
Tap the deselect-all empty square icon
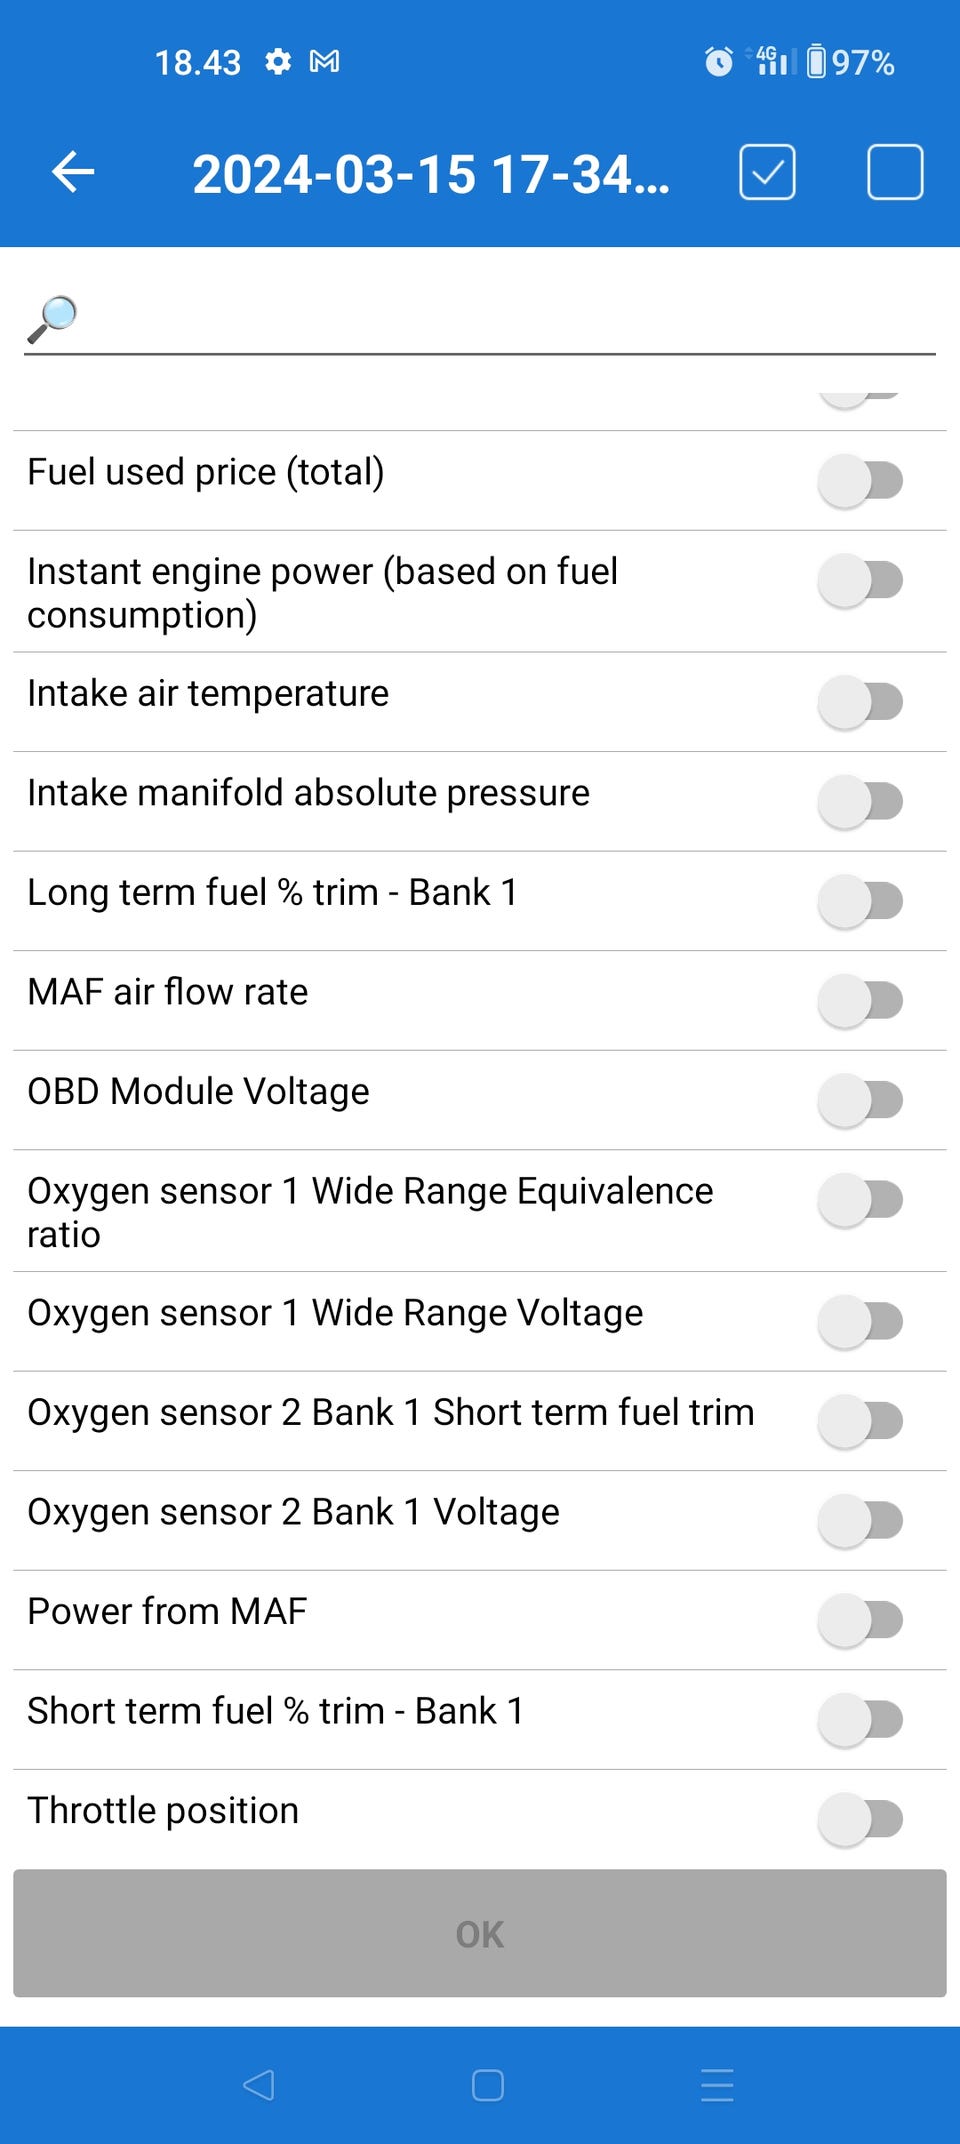(894, 172)
